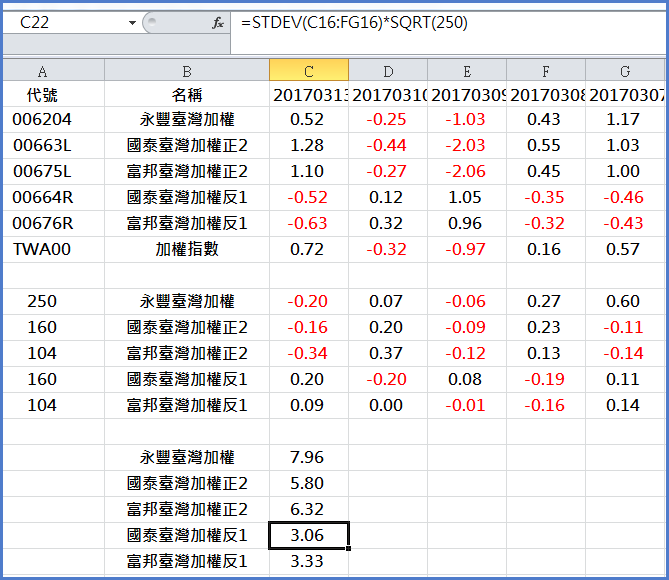This screenshot has width=669, height=580.
Task: Select column F header
Action: (x=546, y=70)
